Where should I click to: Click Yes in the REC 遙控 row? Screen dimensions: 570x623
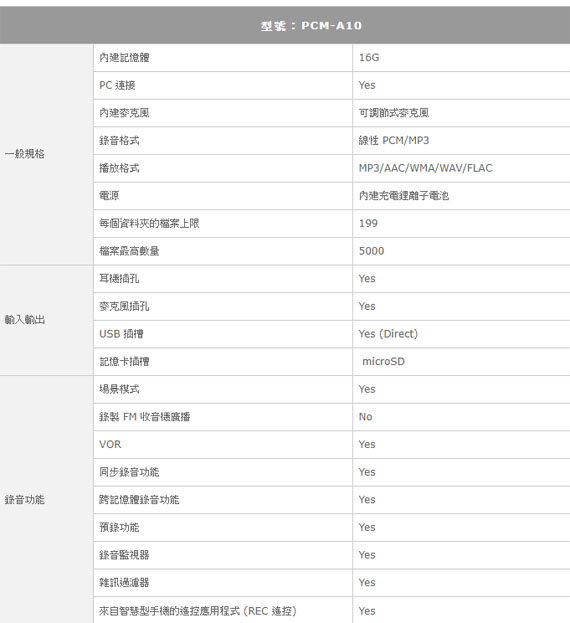click(x=367, y=611)
